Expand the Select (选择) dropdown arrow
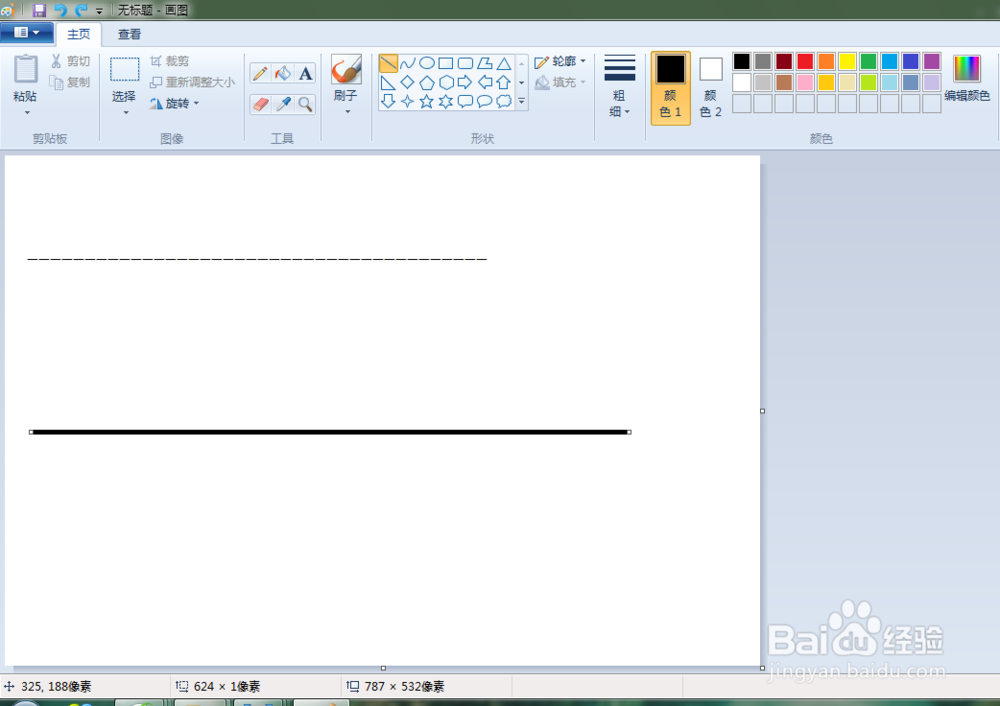Image resolution: width=1000 pixels, height=706 pixels. click(126, 113)
